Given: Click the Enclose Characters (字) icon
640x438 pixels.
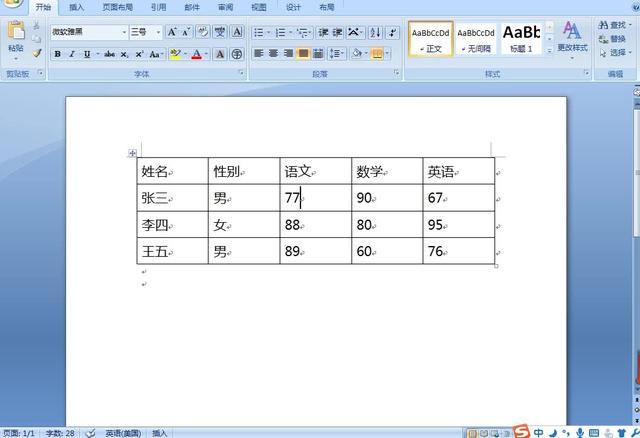Looking at the screenshot, I should 237,54.
